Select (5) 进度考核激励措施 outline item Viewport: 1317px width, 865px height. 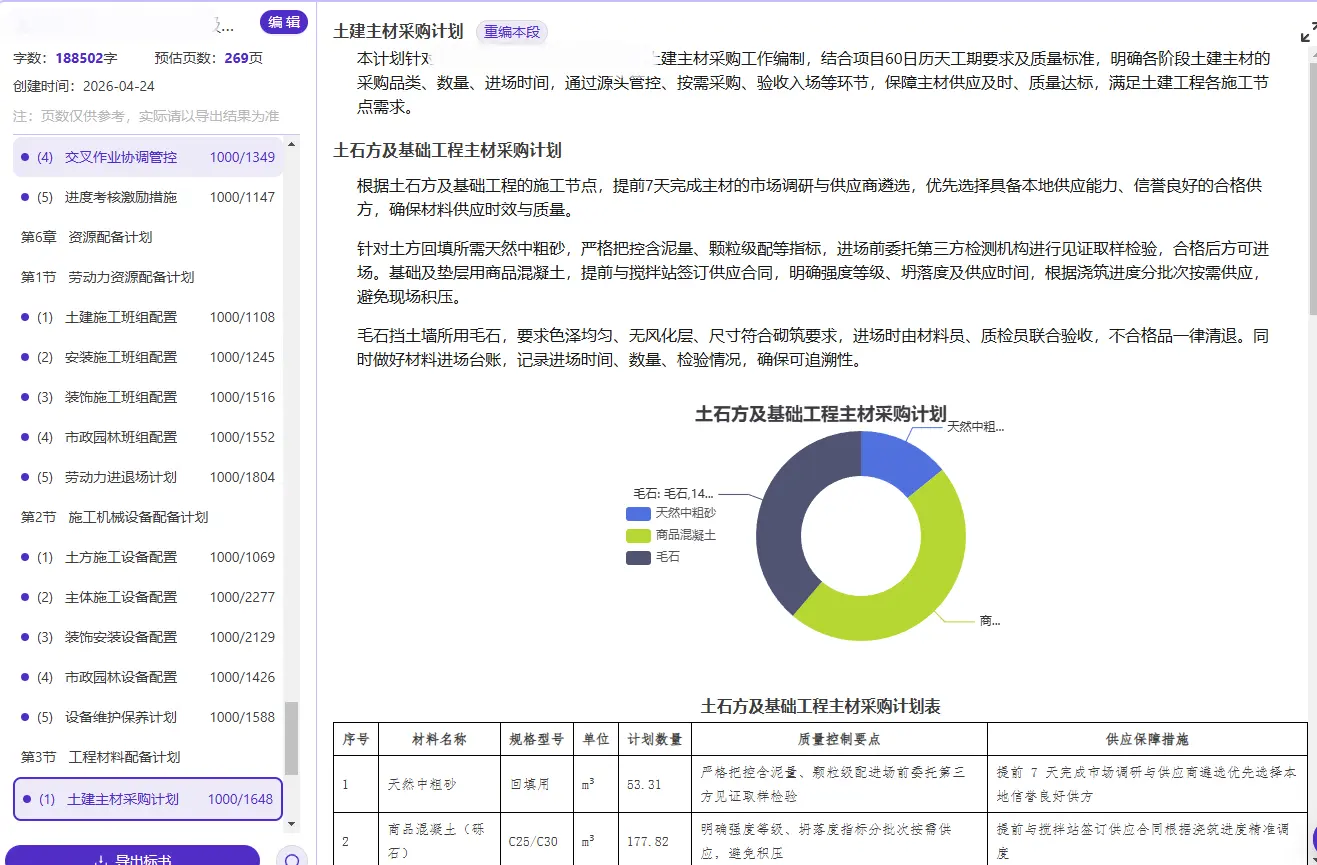148,197
